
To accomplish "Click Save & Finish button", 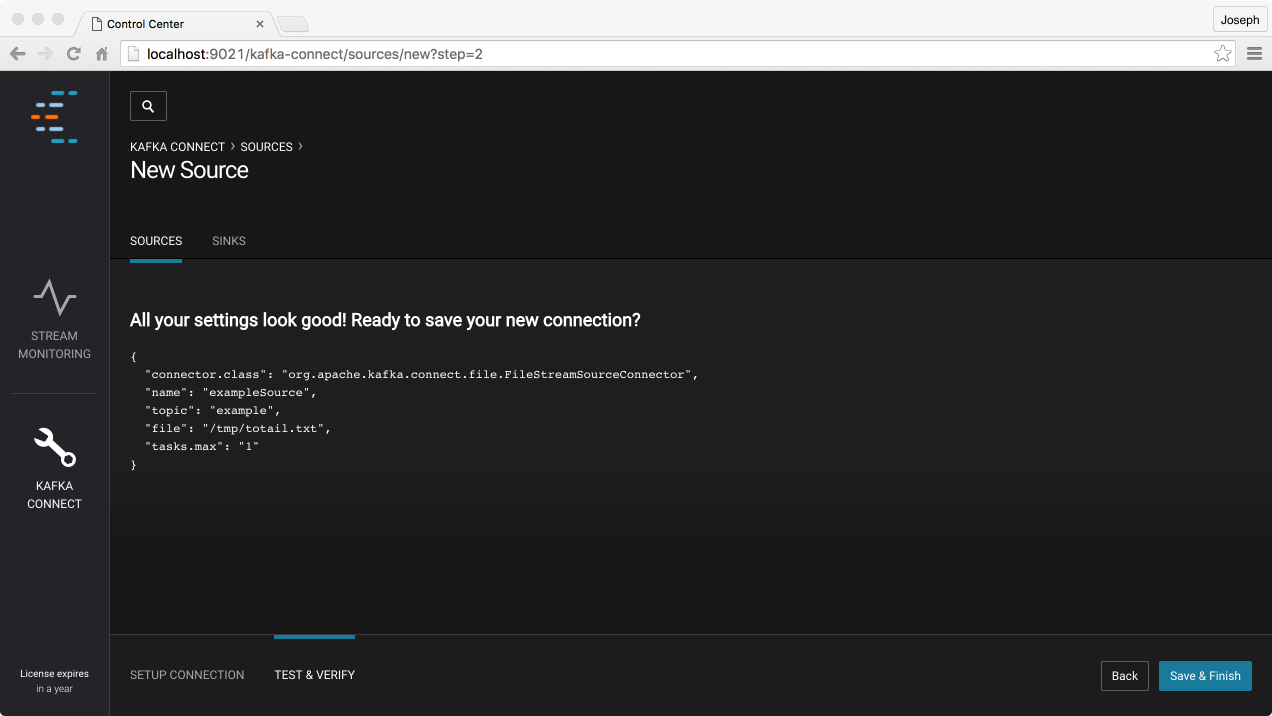I will tap(1205, 676).
